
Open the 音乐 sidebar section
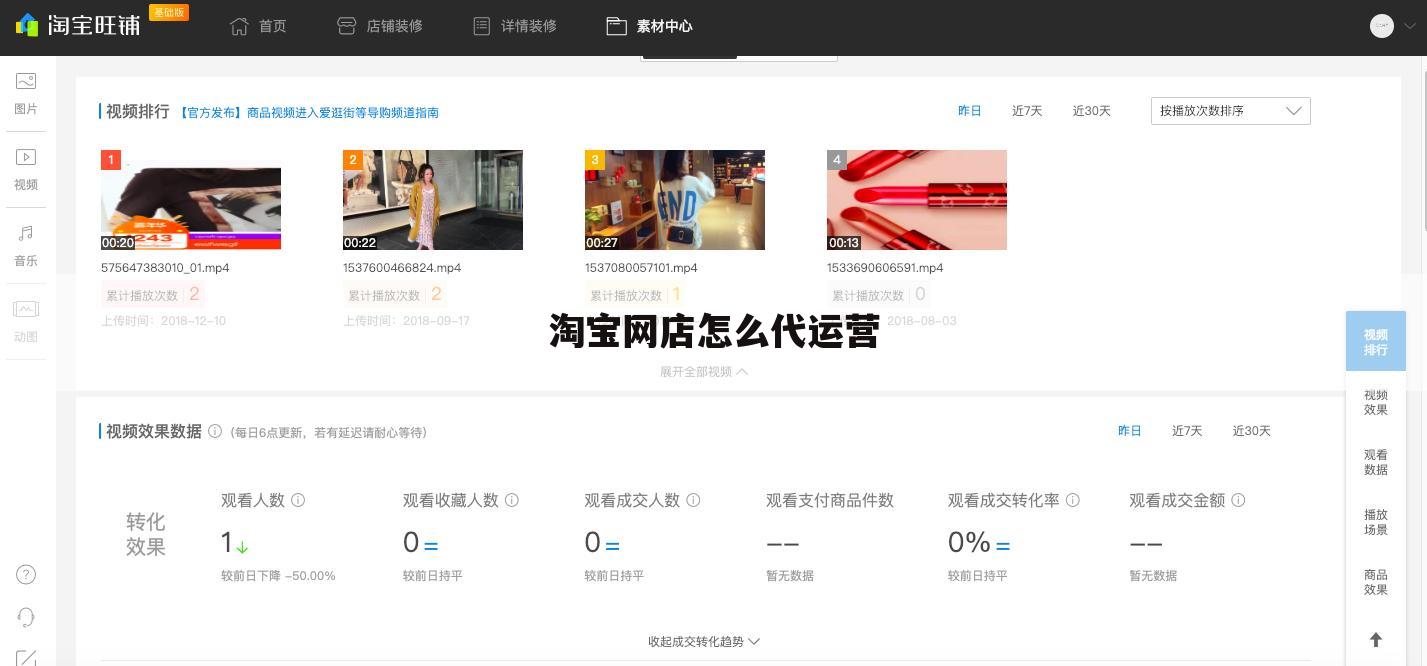coord(26,246)
